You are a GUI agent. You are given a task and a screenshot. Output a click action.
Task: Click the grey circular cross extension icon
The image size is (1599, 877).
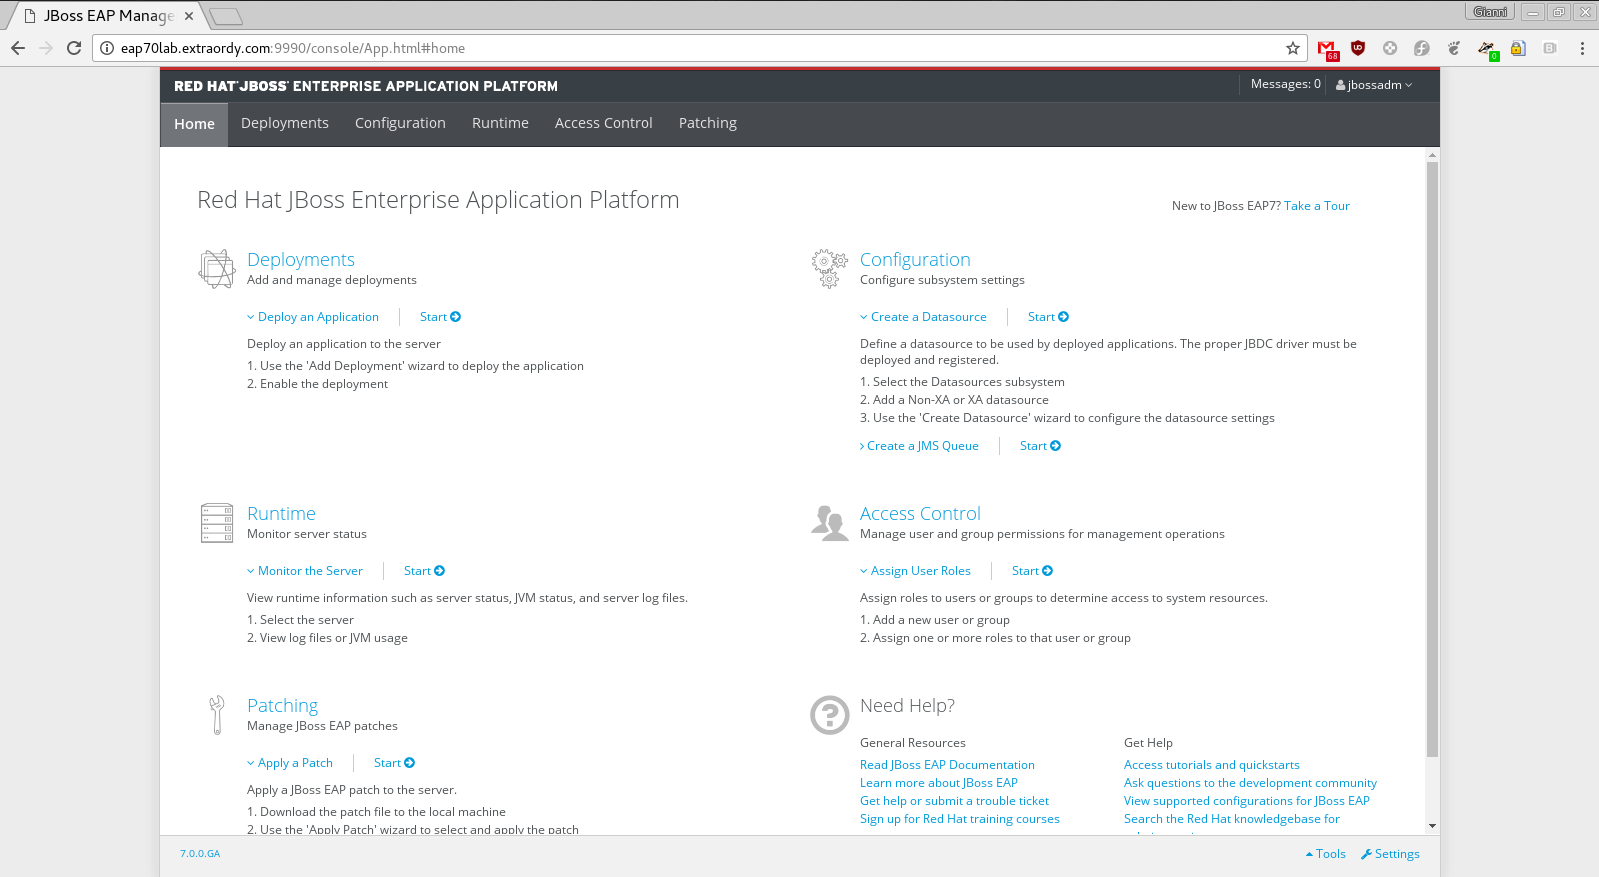point(1390,48)
